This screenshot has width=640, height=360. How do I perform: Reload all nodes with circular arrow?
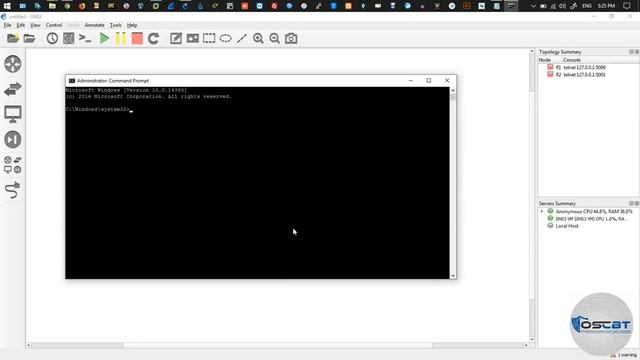[x=153, y=38]
